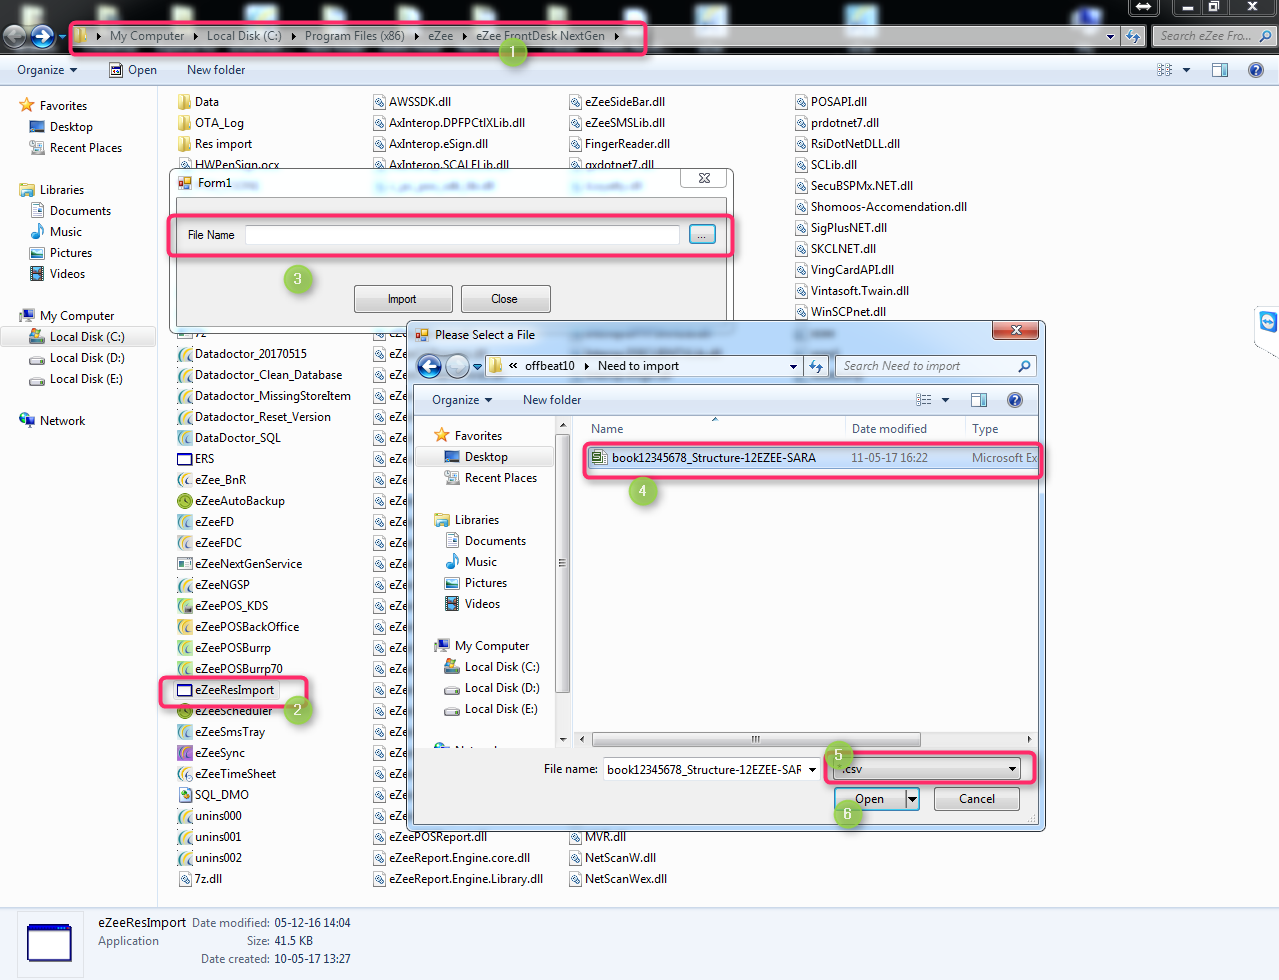Select VingCardAPI.dll file
Screen dimensions: 1279x980
845,270
